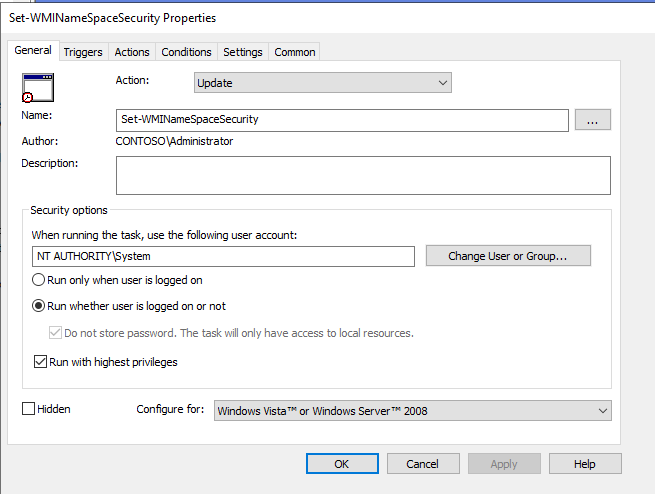Expand the Configure for dropdown list
The image size is (655, 494).
(x=412, y=410)
